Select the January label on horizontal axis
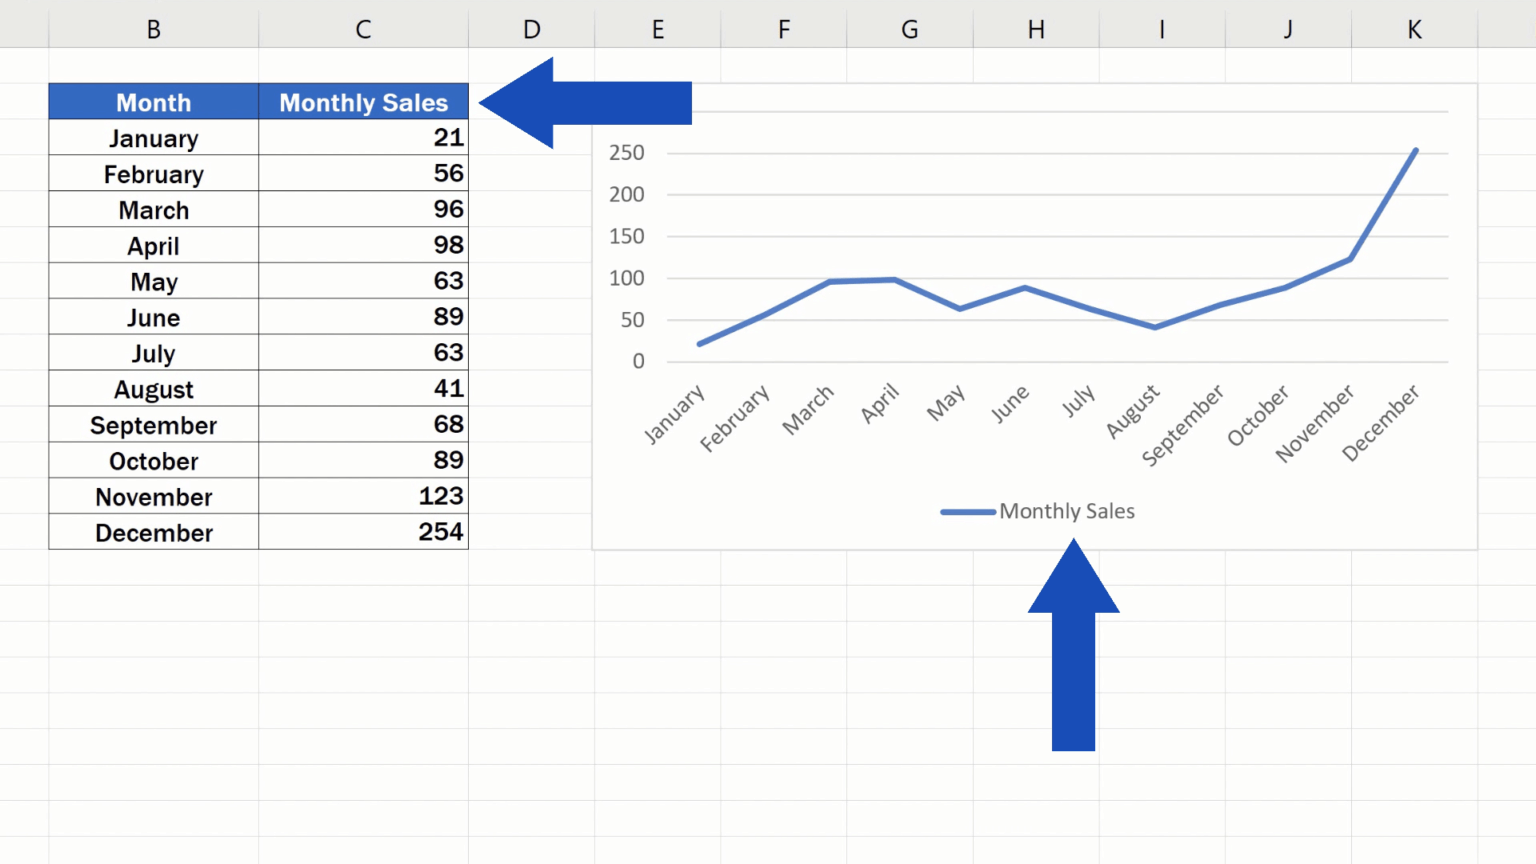 click(676, 411)
